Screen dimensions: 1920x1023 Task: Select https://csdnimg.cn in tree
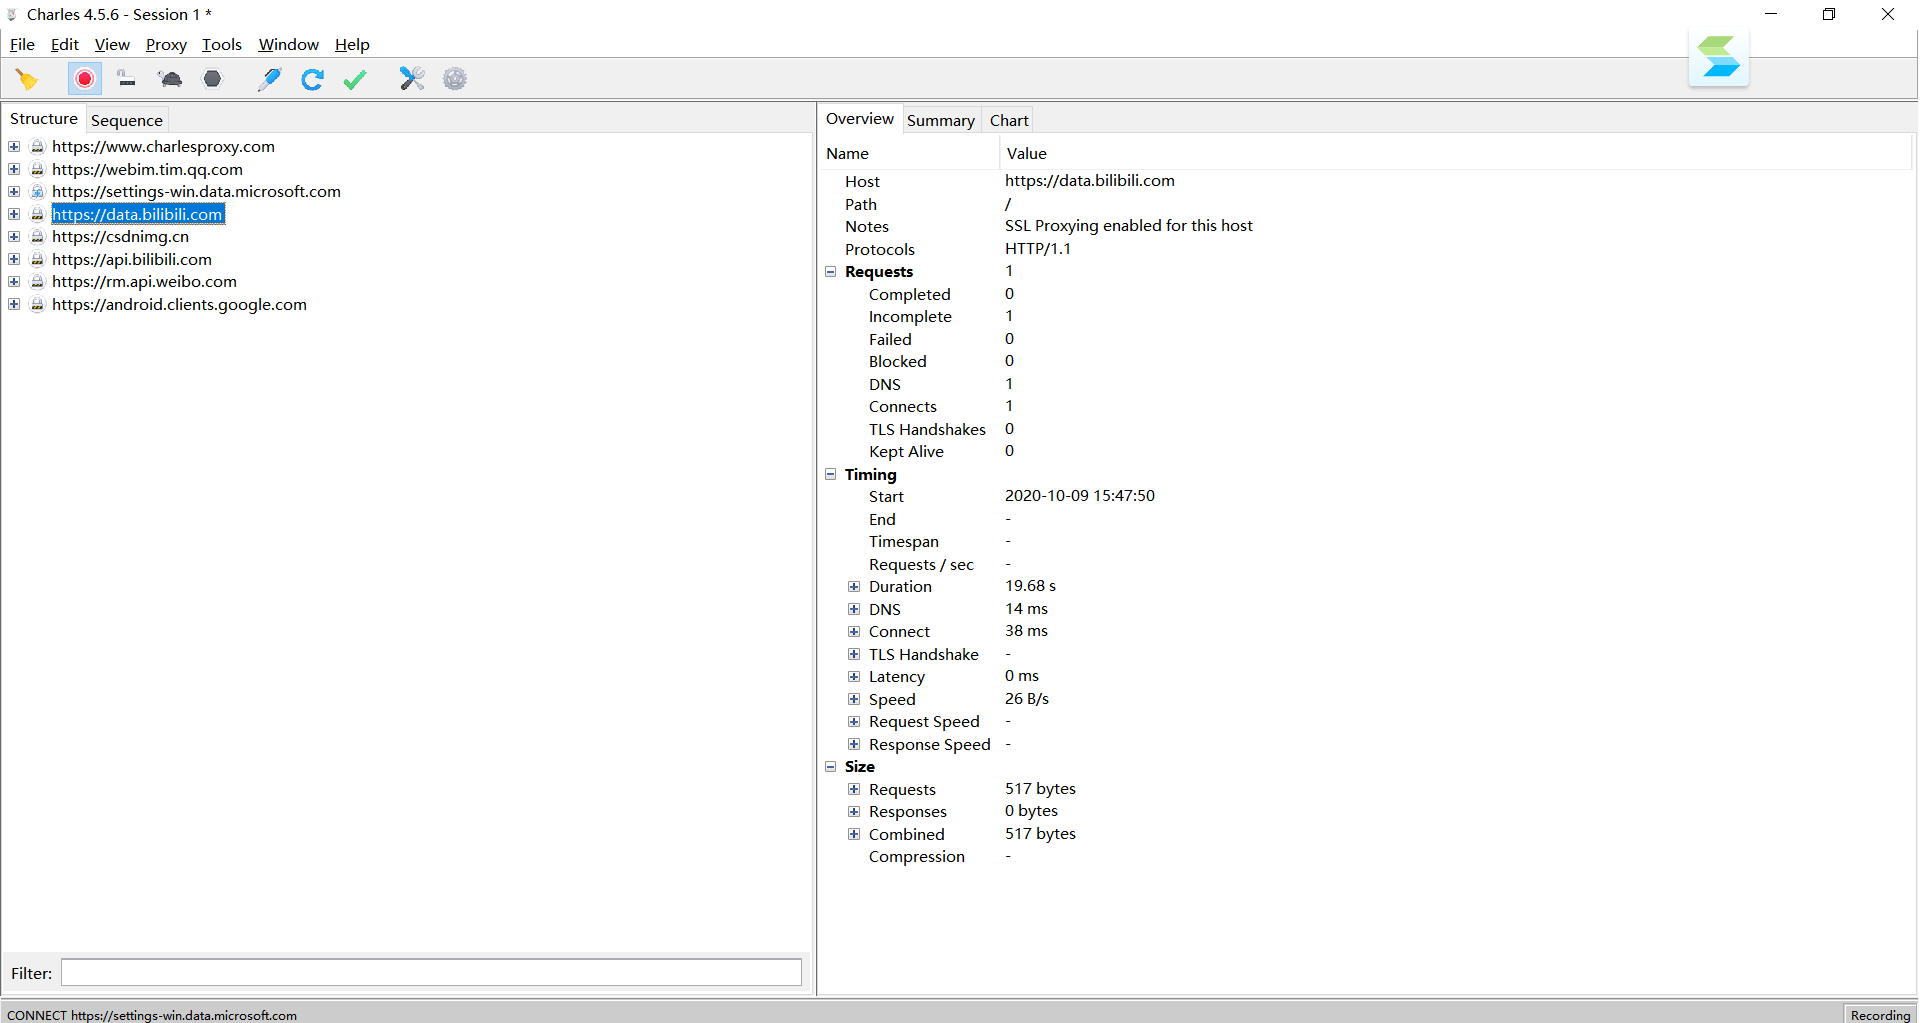tap(120, 236)
